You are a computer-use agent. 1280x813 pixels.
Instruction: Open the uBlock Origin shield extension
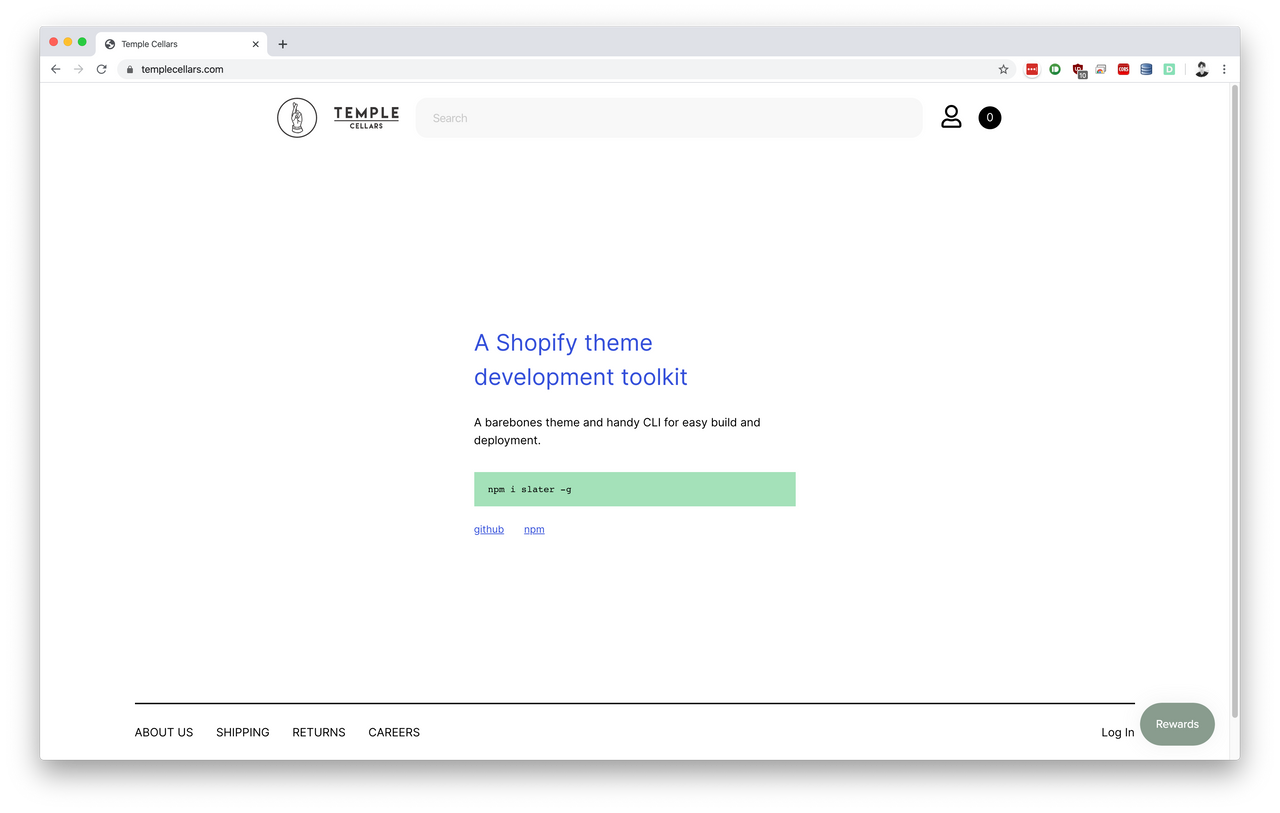[x=1078, y=70]
